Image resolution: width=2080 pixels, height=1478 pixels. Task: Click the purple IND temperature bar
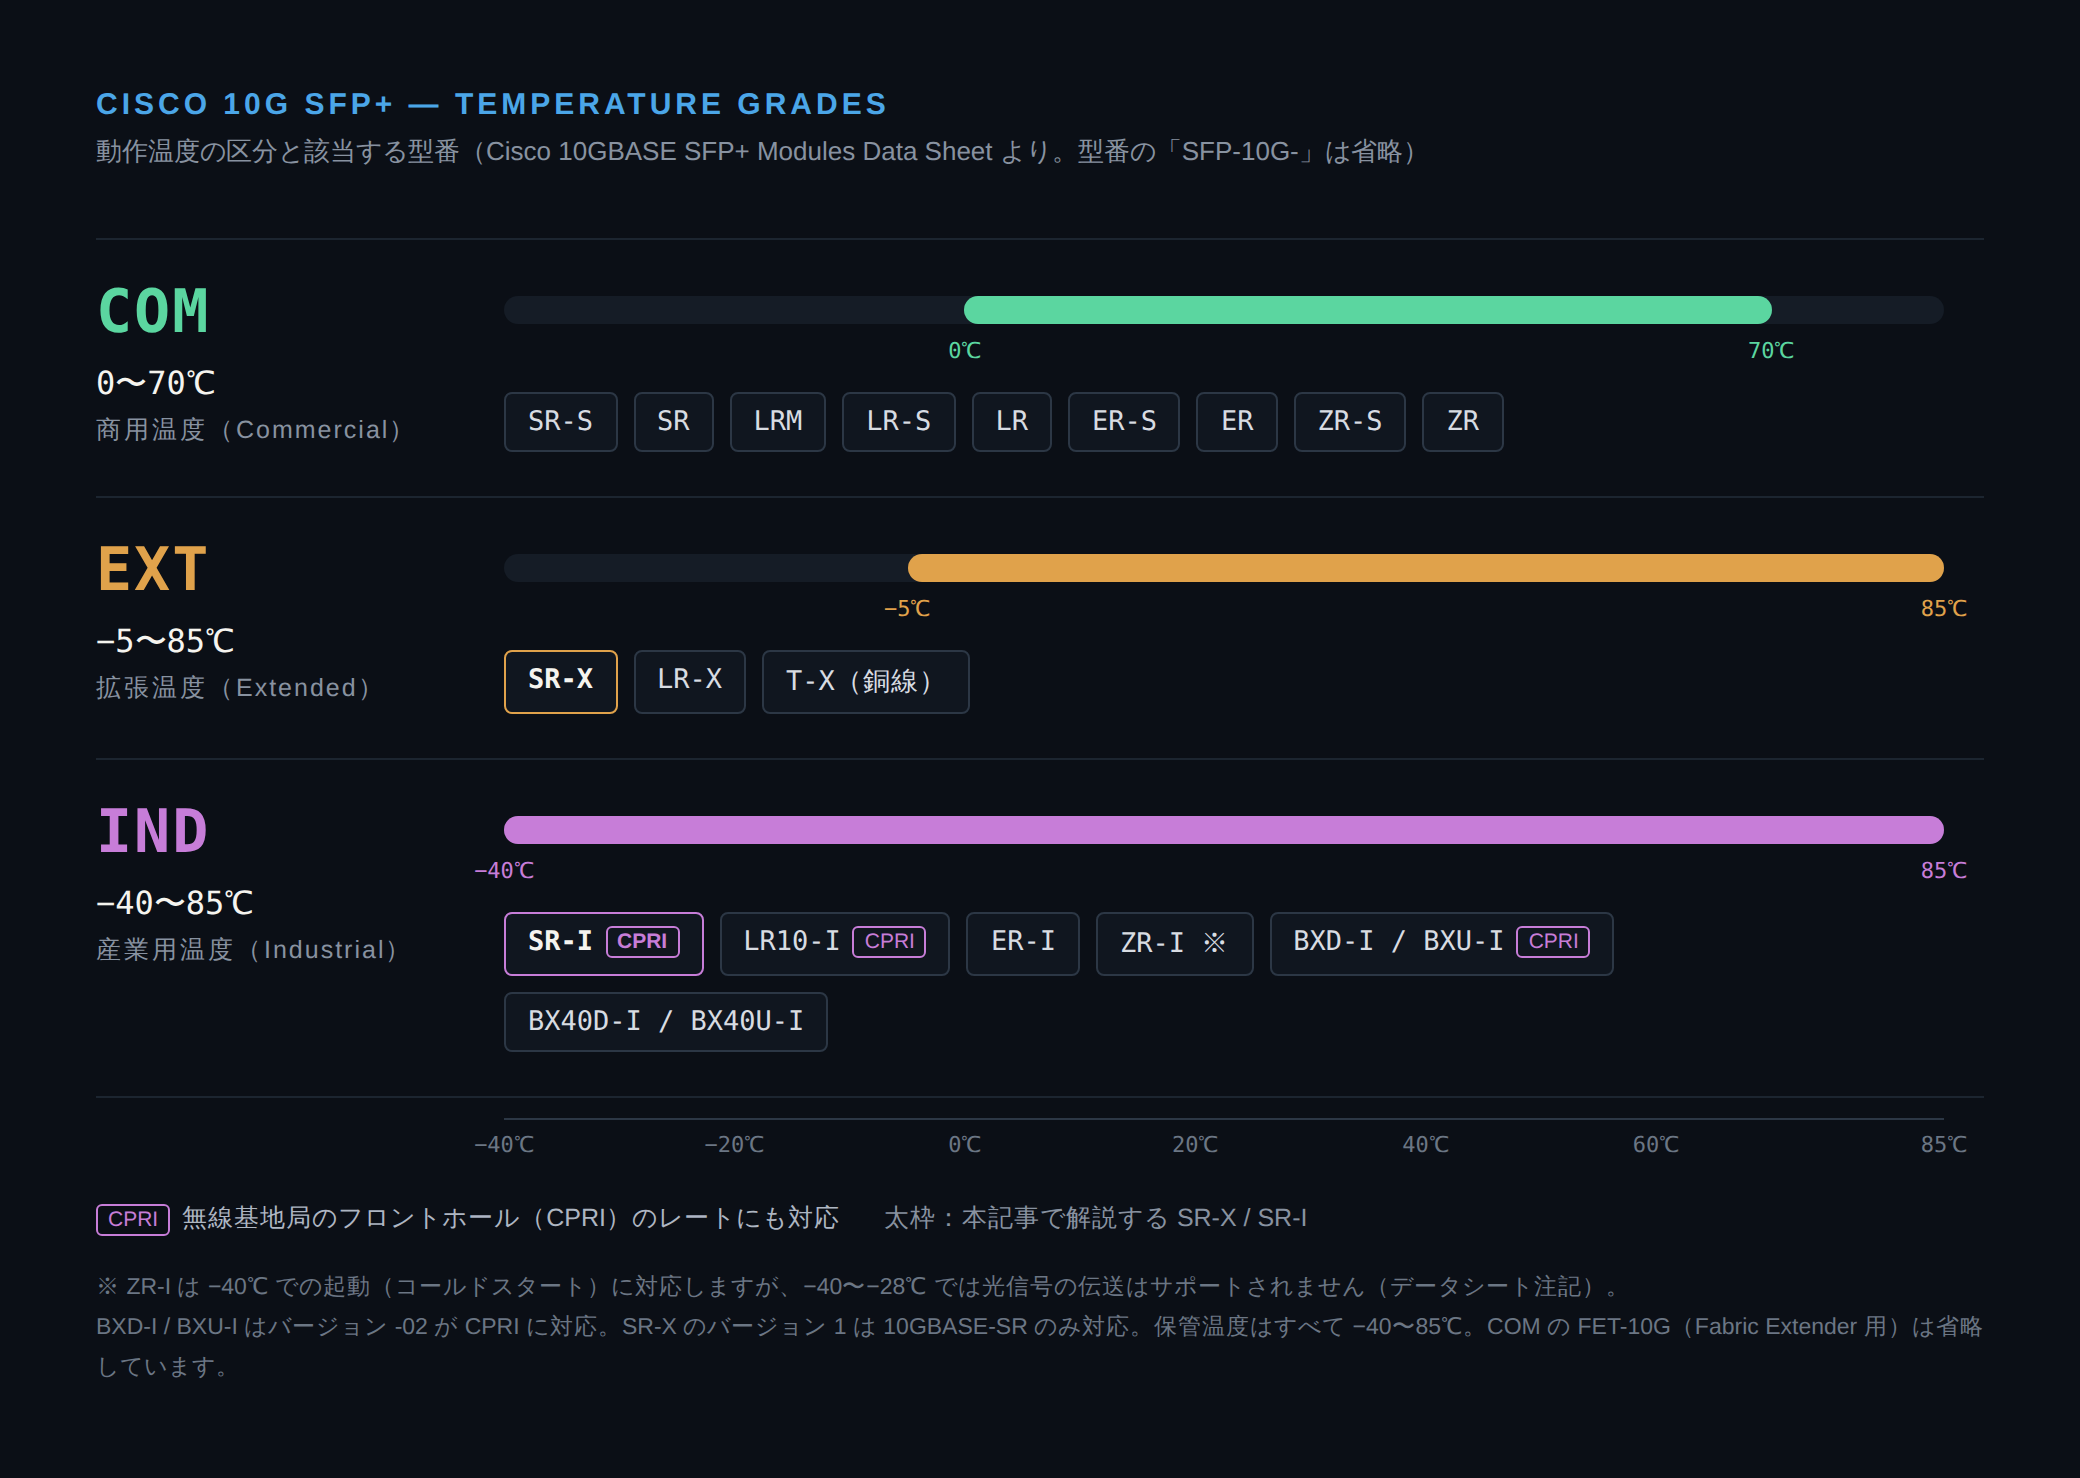pos(1224,830)
